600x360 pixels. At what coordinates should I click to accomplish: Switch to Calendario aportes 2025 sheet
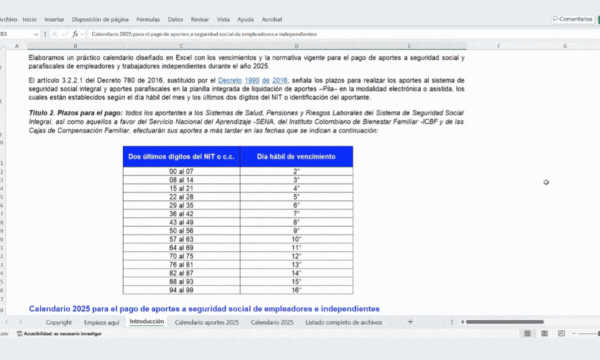(207, 322)
